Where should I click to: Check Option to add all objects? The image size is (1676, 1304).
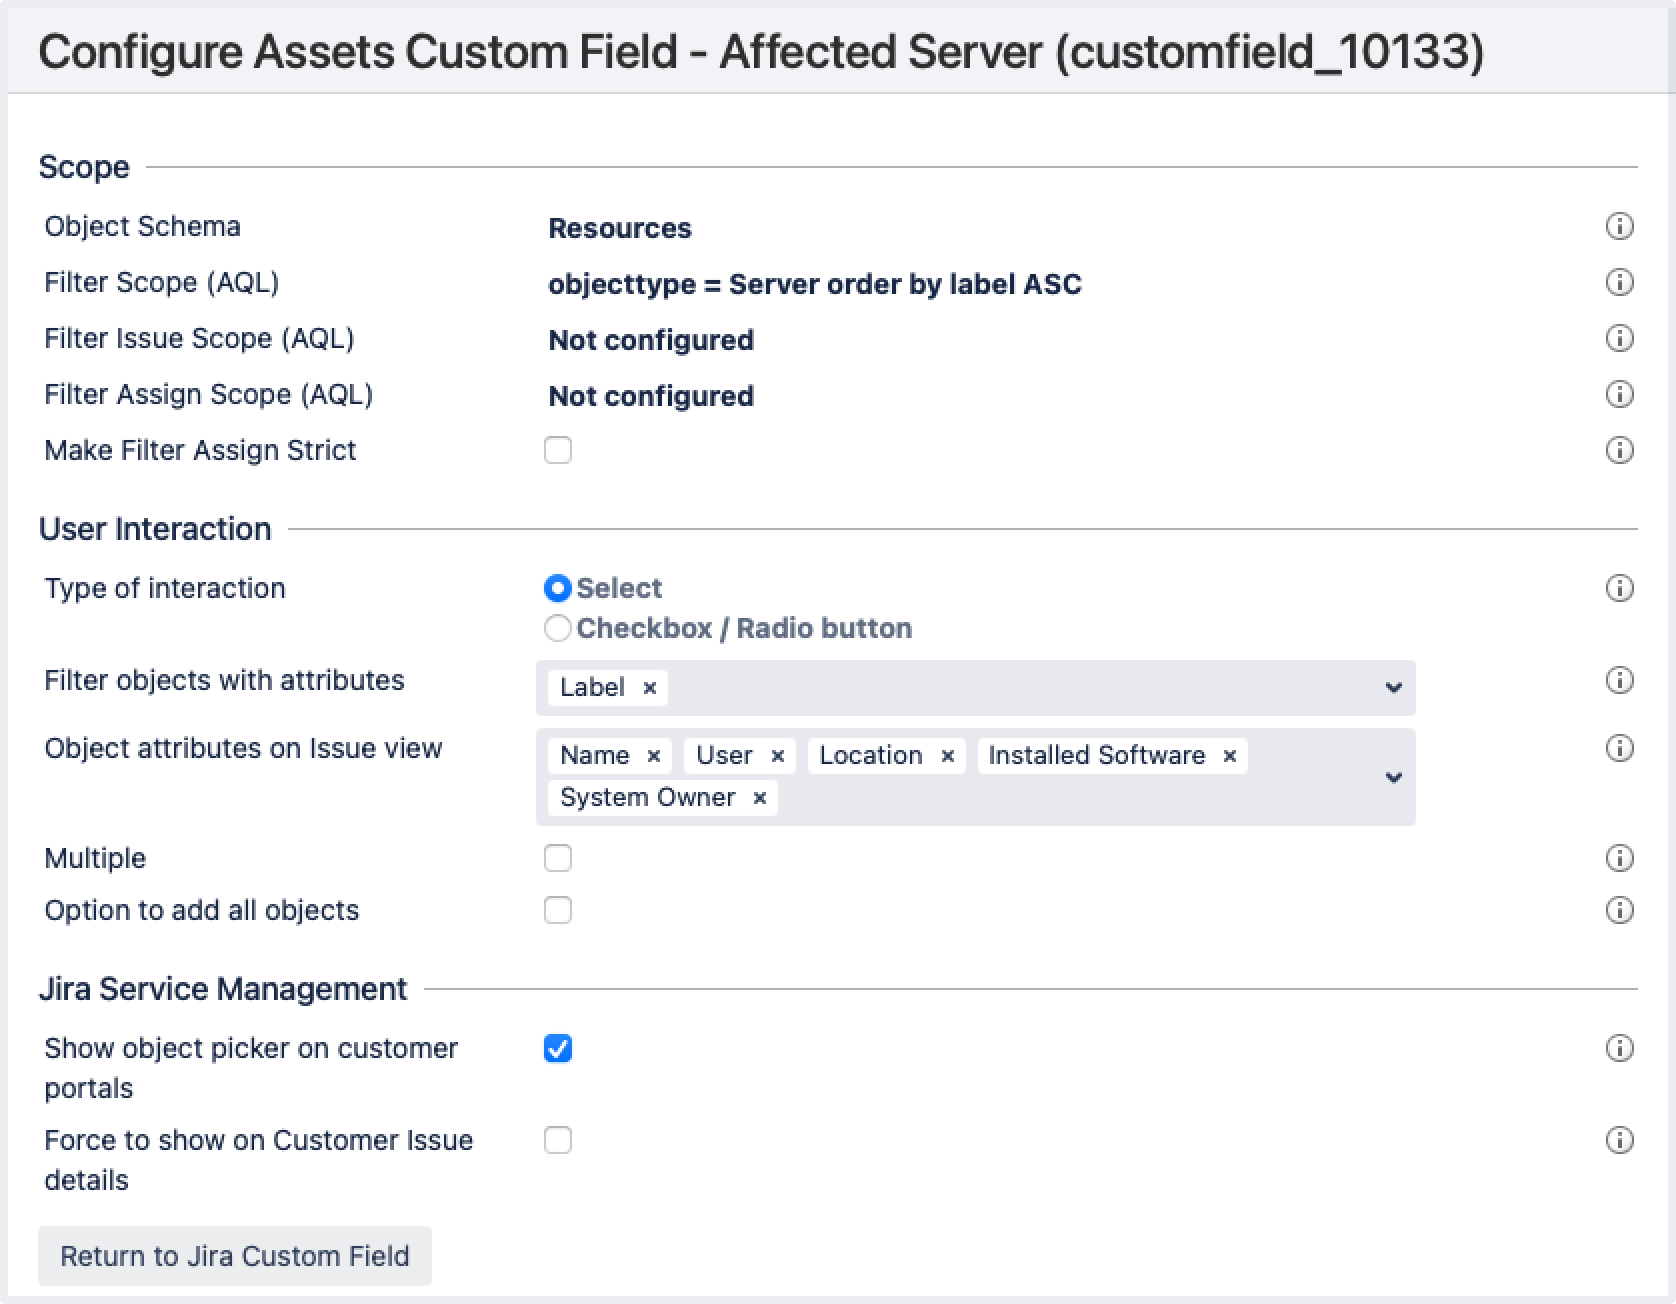pyautogui.click(x=558, y=911)
